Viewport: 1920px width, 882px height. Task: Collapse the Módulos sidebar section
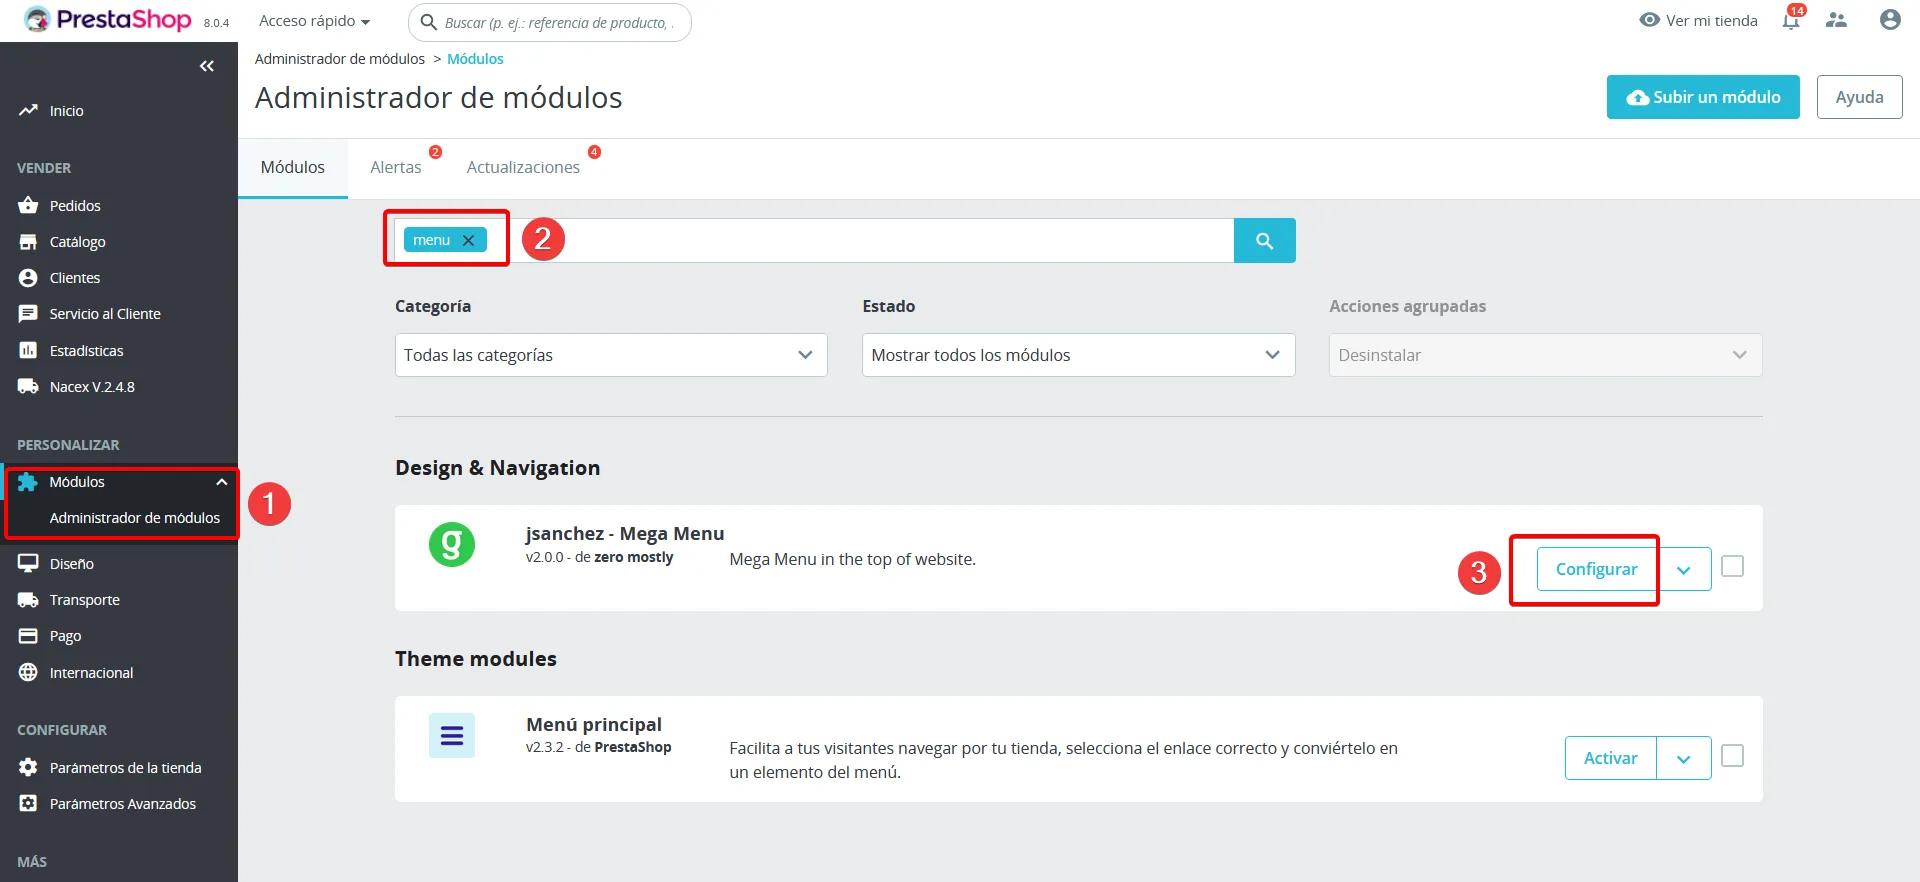(222, 482)
